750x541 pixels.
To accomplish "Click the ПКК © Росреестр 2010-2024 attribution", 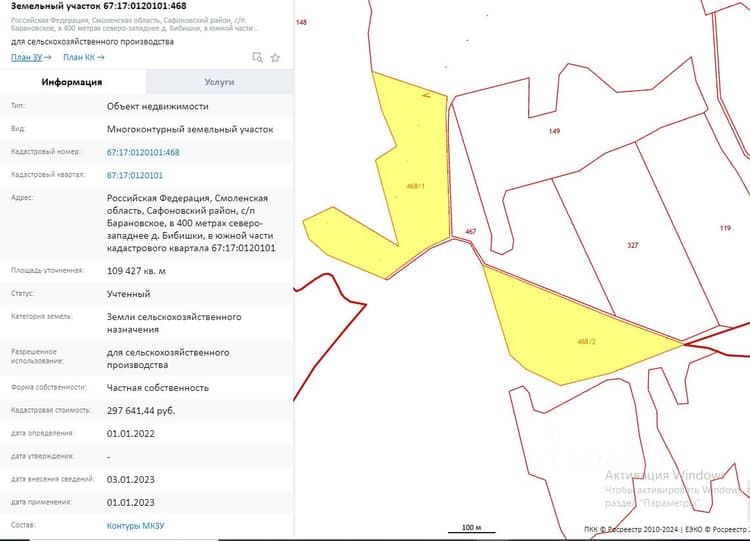I will point(631,529).
